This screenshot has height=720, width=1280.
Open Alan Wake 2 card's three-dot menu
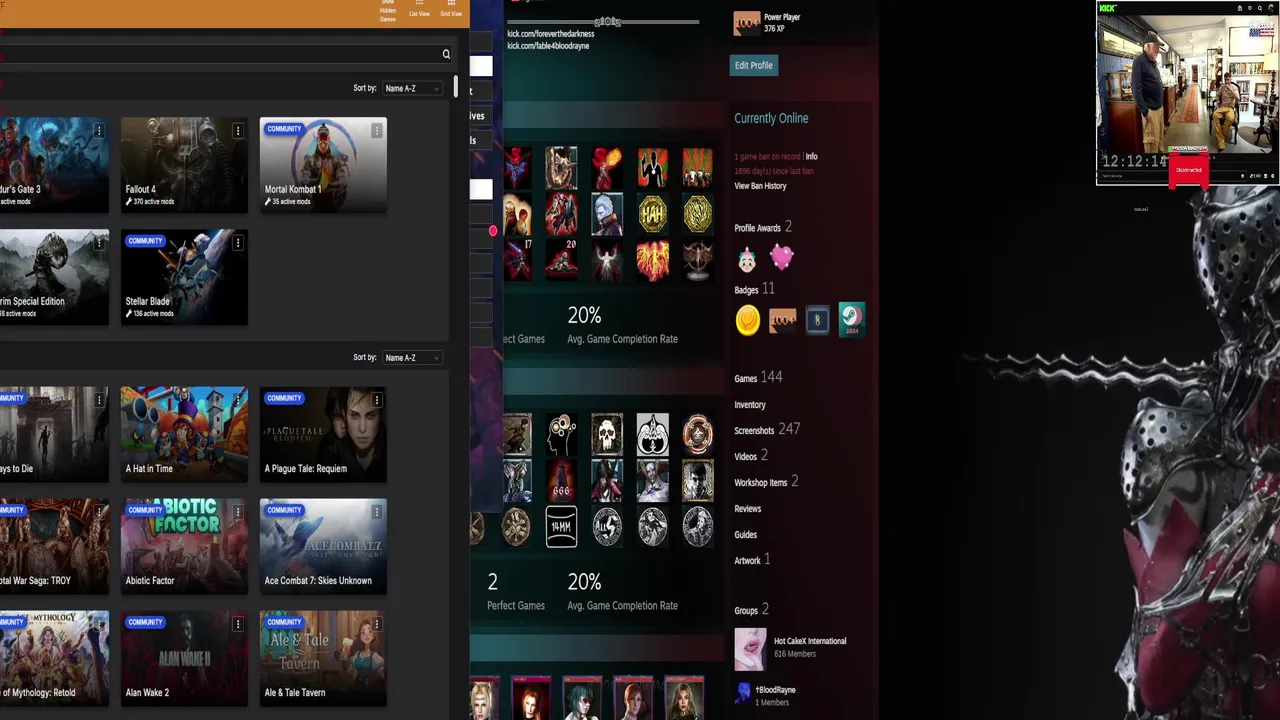click(x=237, y=624)
